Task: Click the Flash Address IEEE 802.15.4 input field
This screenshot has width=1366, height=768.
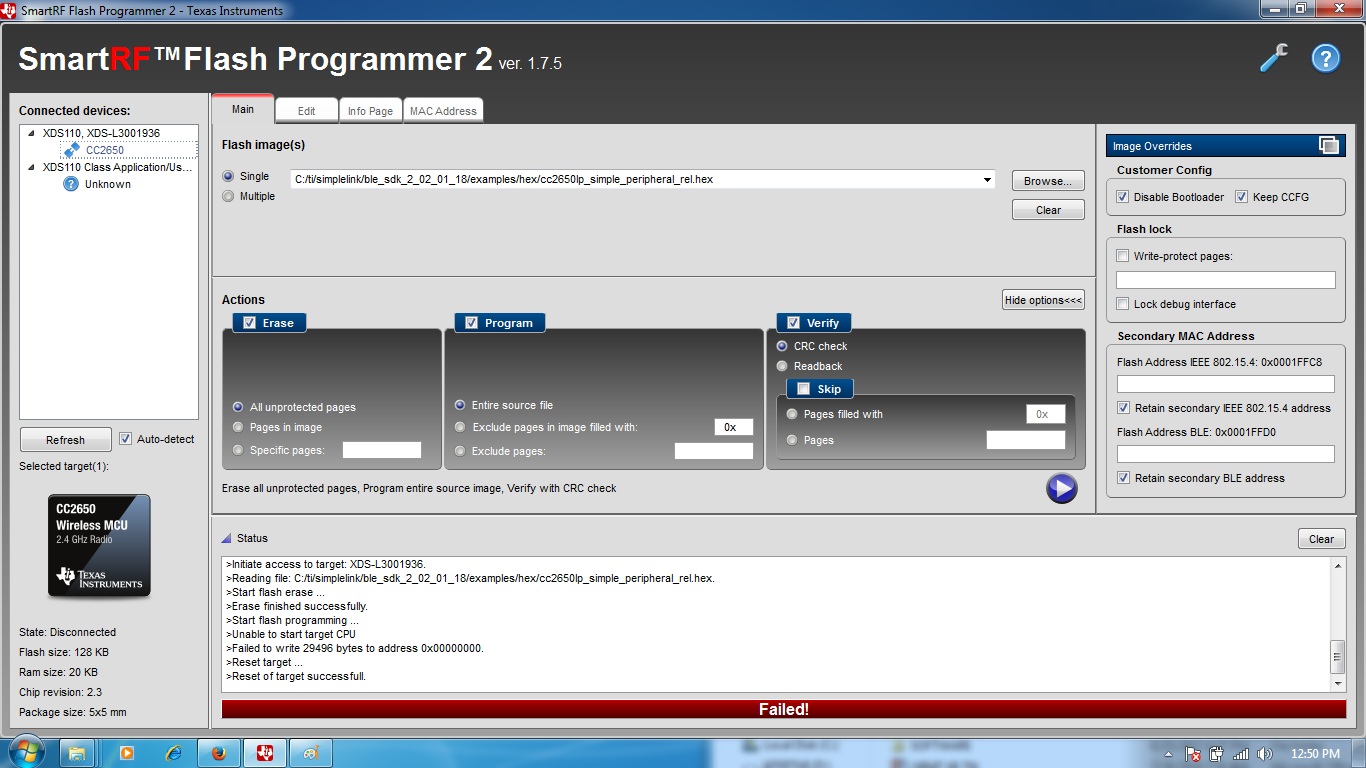Action: (x=1226, y=384)
